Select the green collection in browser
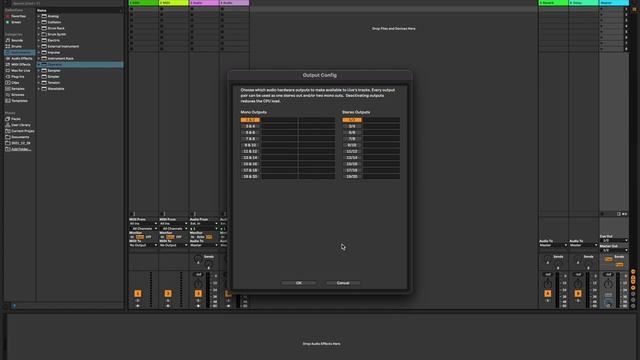 [13, 22]
